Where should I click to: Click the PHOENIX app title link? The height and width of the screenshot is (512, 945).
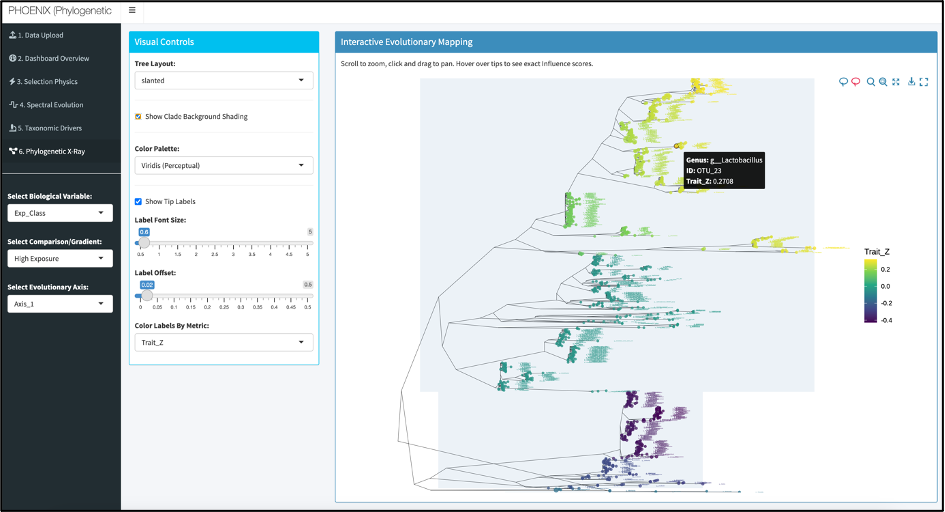(58, 10)
